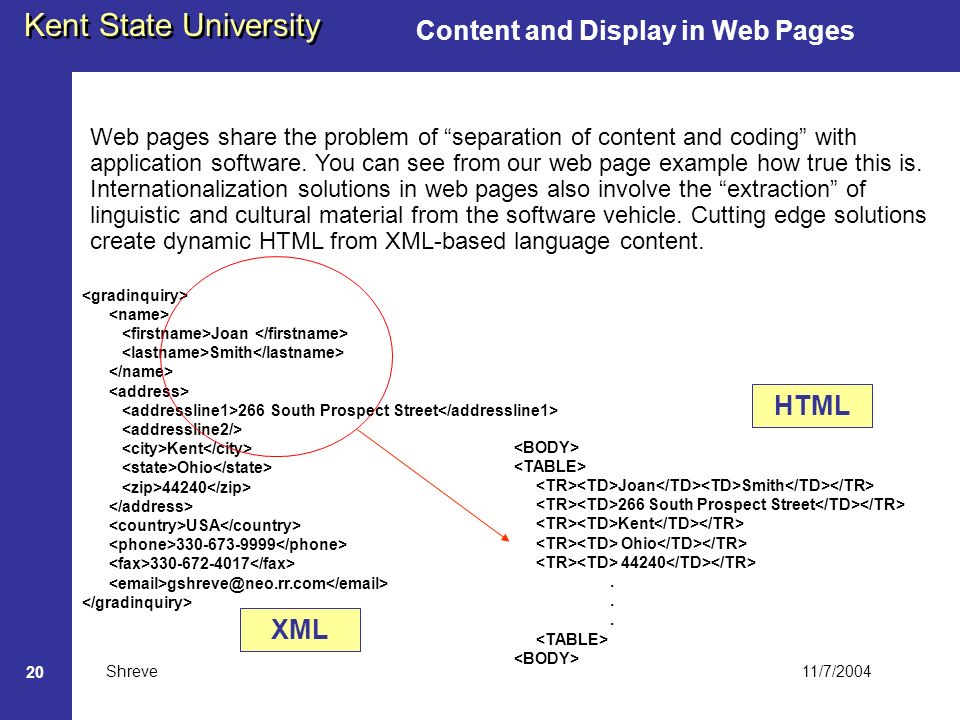This screenshot has width=960, height=720.
Task: Click the <firstname>Joan line
Action: point(234,334)
